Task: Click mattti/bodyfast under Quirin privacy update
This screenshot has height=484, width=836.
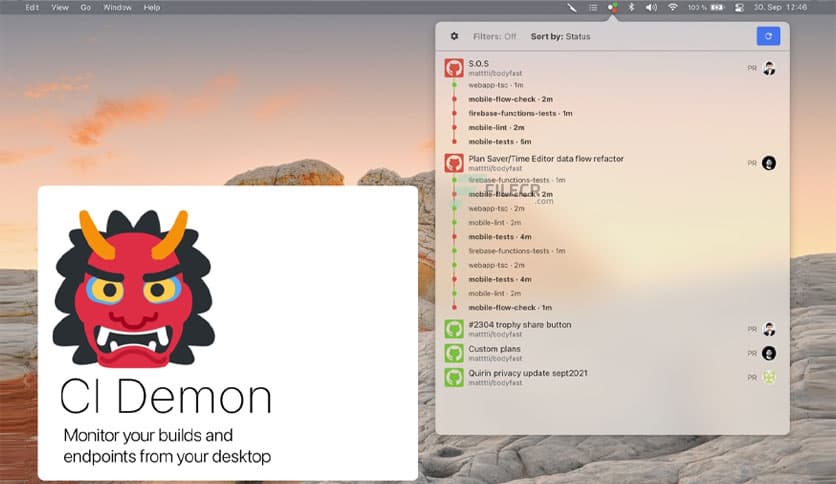Action: (x=495, y=383)
